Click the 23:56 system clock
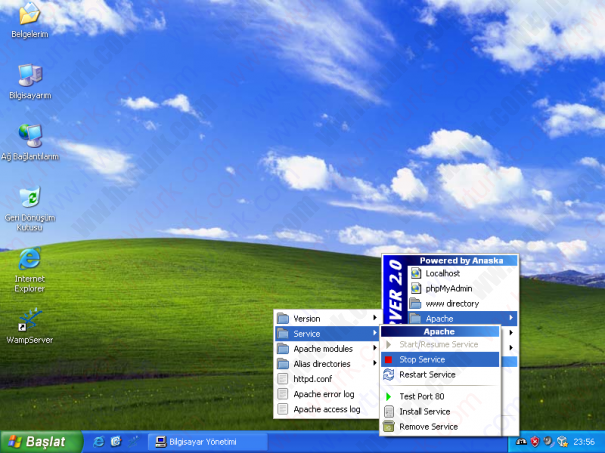This screenshot has height=453, width=605. [584, 442]
